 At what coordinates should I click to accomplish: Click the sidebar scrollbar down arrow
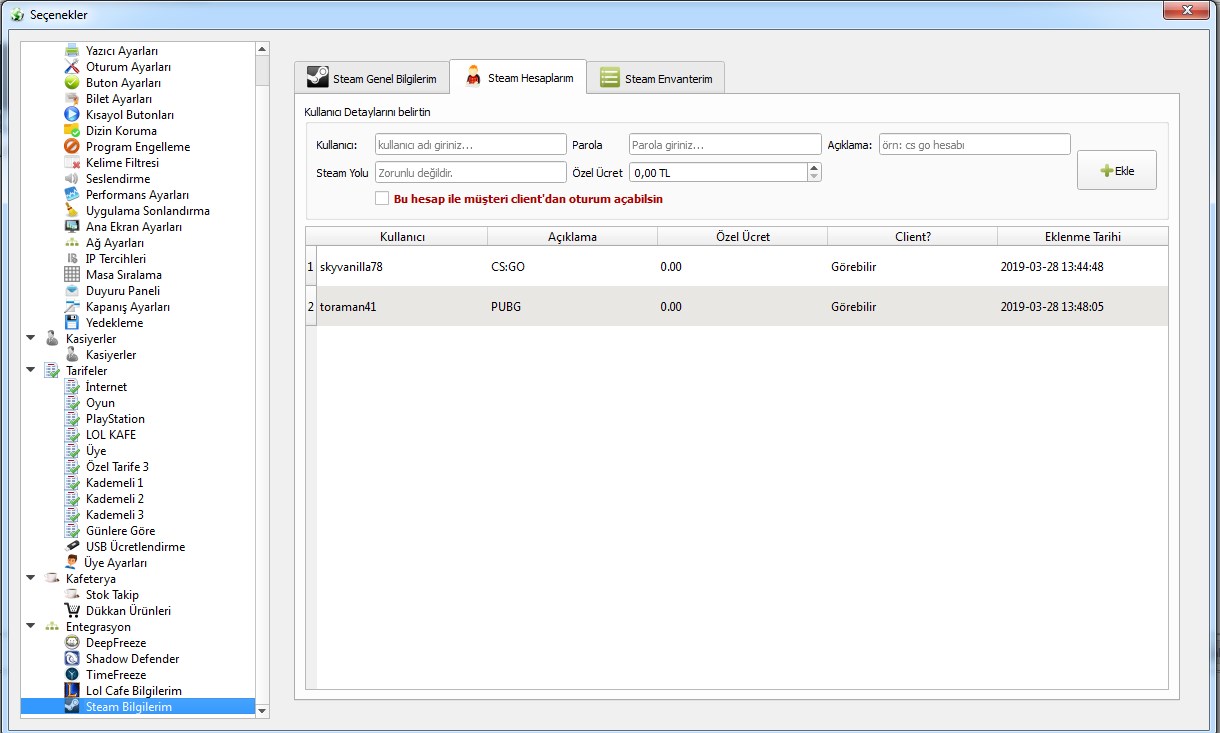point(262,710)
